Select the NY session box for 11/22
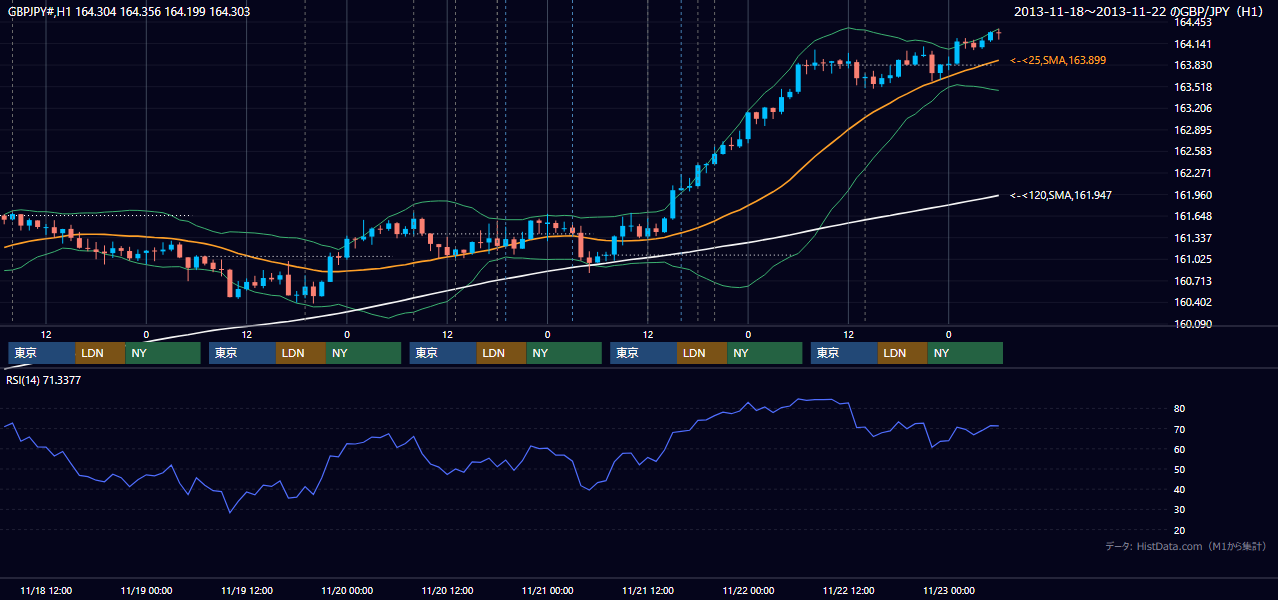The image size is (1278, 600). (x=966, y=353)
